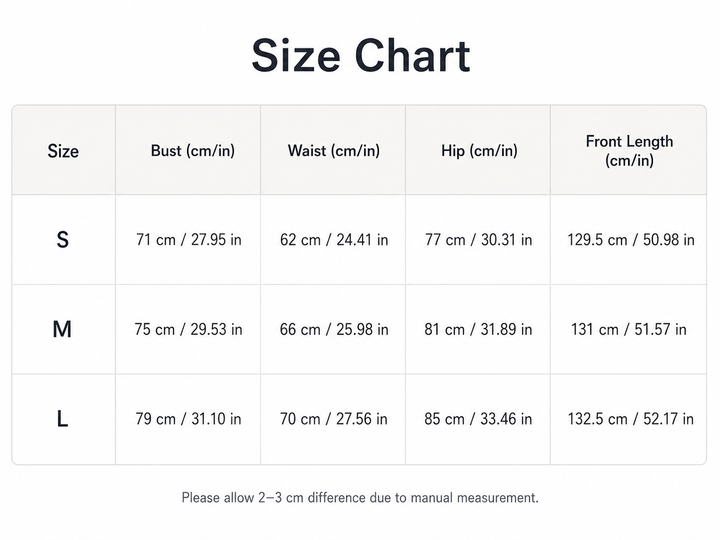Click the Waist (cm/in) header
Viewport: 720px width, 540px height.
click(x=334, y=151)
